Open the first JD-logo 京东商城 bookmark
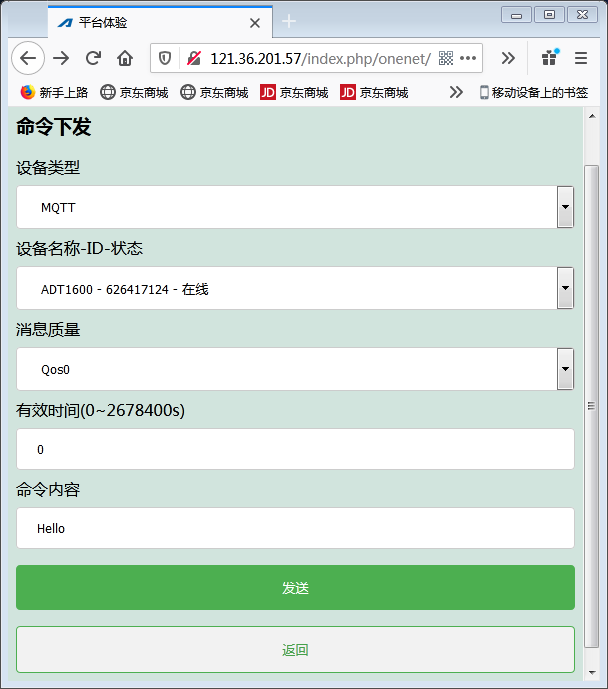This screenshot has width=608, height=689. [294, 92]
